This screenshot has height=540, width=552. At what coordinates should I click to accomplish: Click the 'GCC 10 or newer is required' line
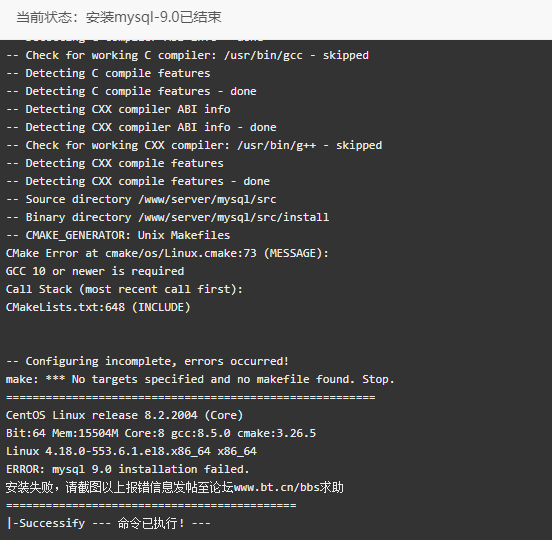(95, 271)
